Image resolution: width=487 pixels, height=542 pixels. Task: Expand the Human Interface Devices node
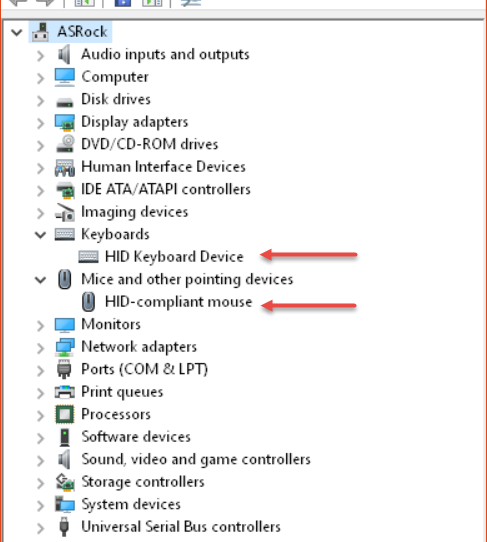(40, 168)
